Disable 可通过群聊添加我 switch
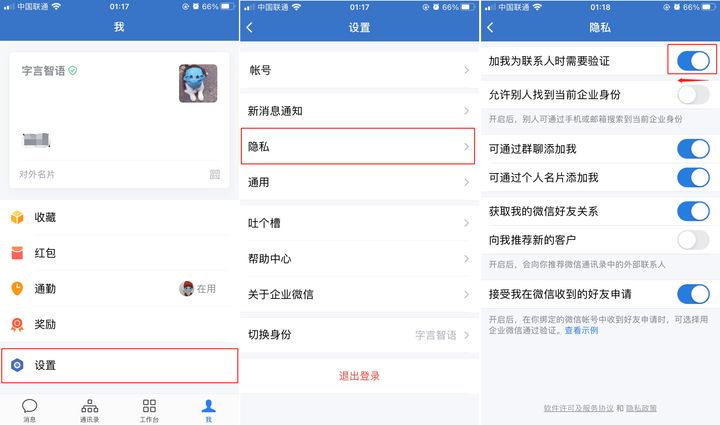This screenshot has width=720, height=425. [693, 149]
